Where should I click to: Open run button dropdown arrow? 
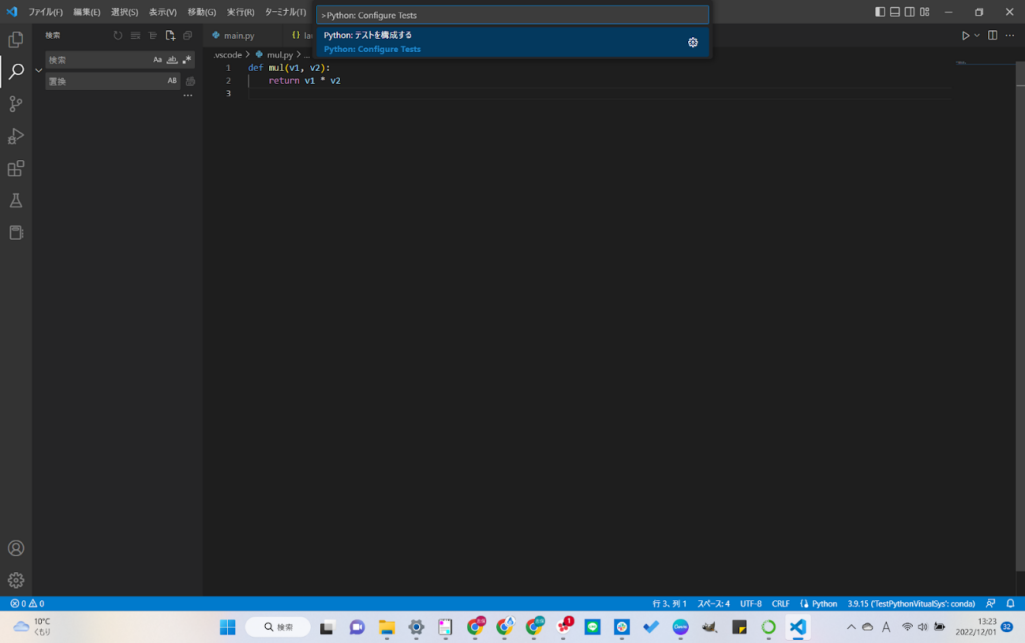point(977,35)
